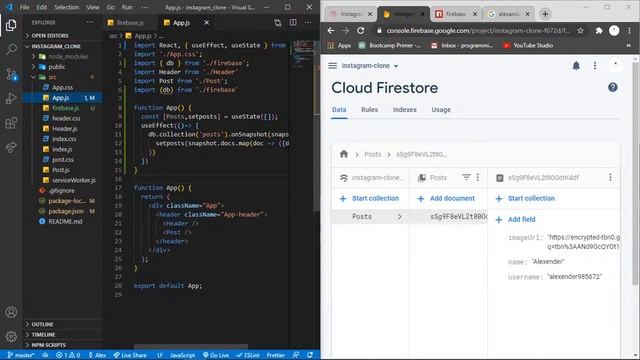Click filter icon in Posts column
The width and height of the screenshot is (640, 360).
pyautogui.click(x=466, y=177)
